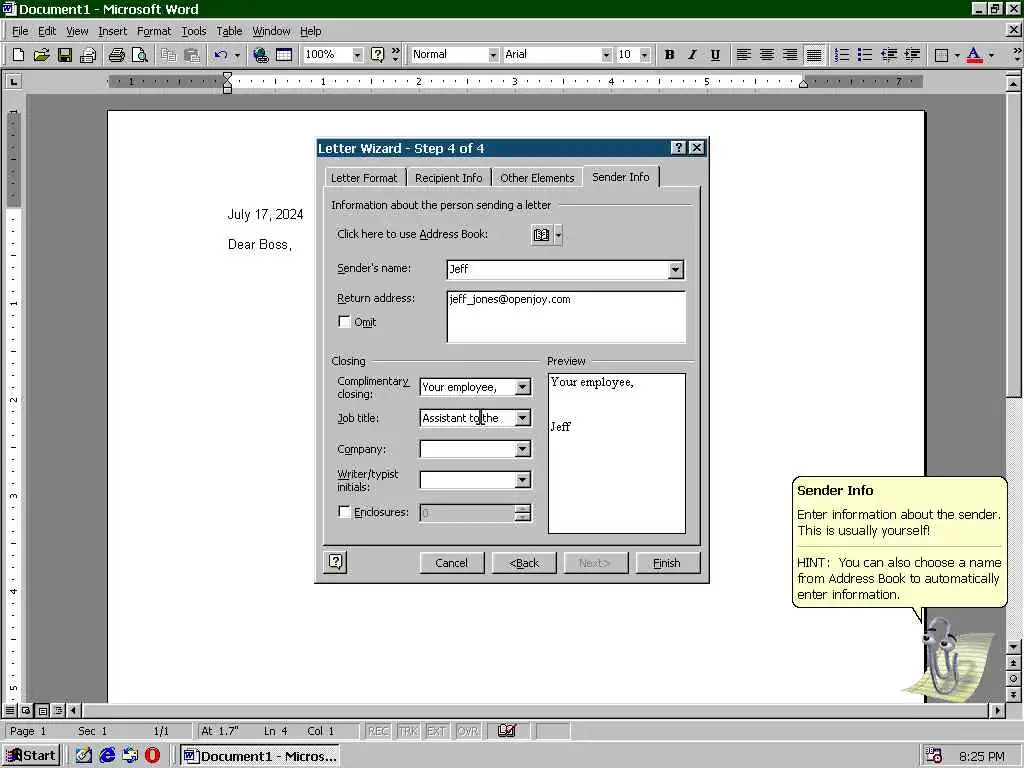The height and width of the screenshot is (768, 1024).
Task: Open the Complimentary closing dropdown
Action: (522, 387)
